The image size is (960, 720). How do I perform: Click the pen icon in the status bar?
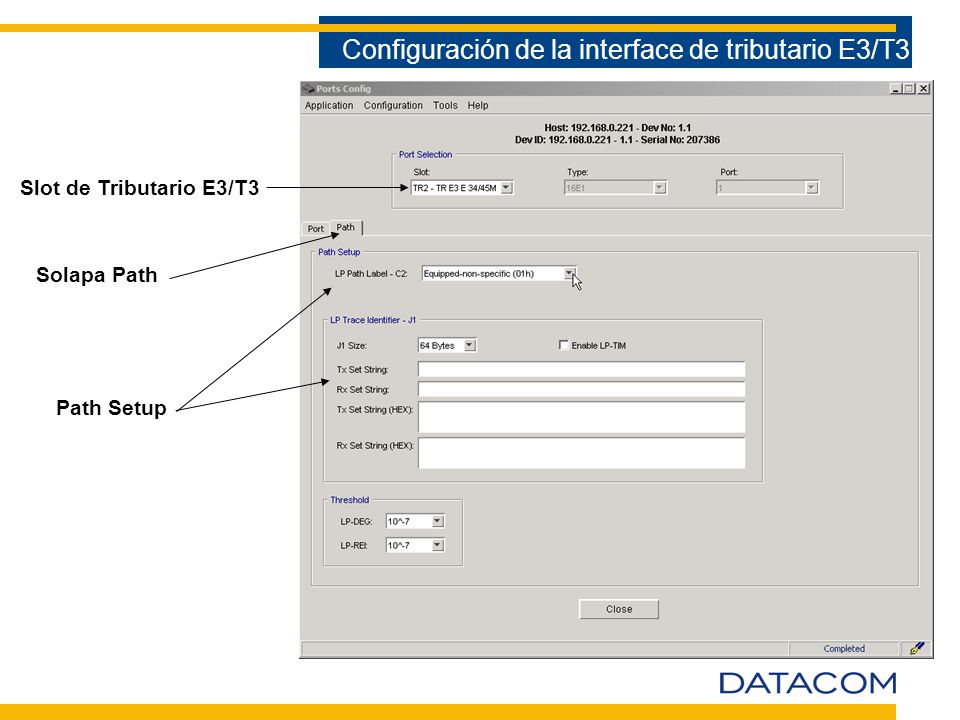[917, 648]
